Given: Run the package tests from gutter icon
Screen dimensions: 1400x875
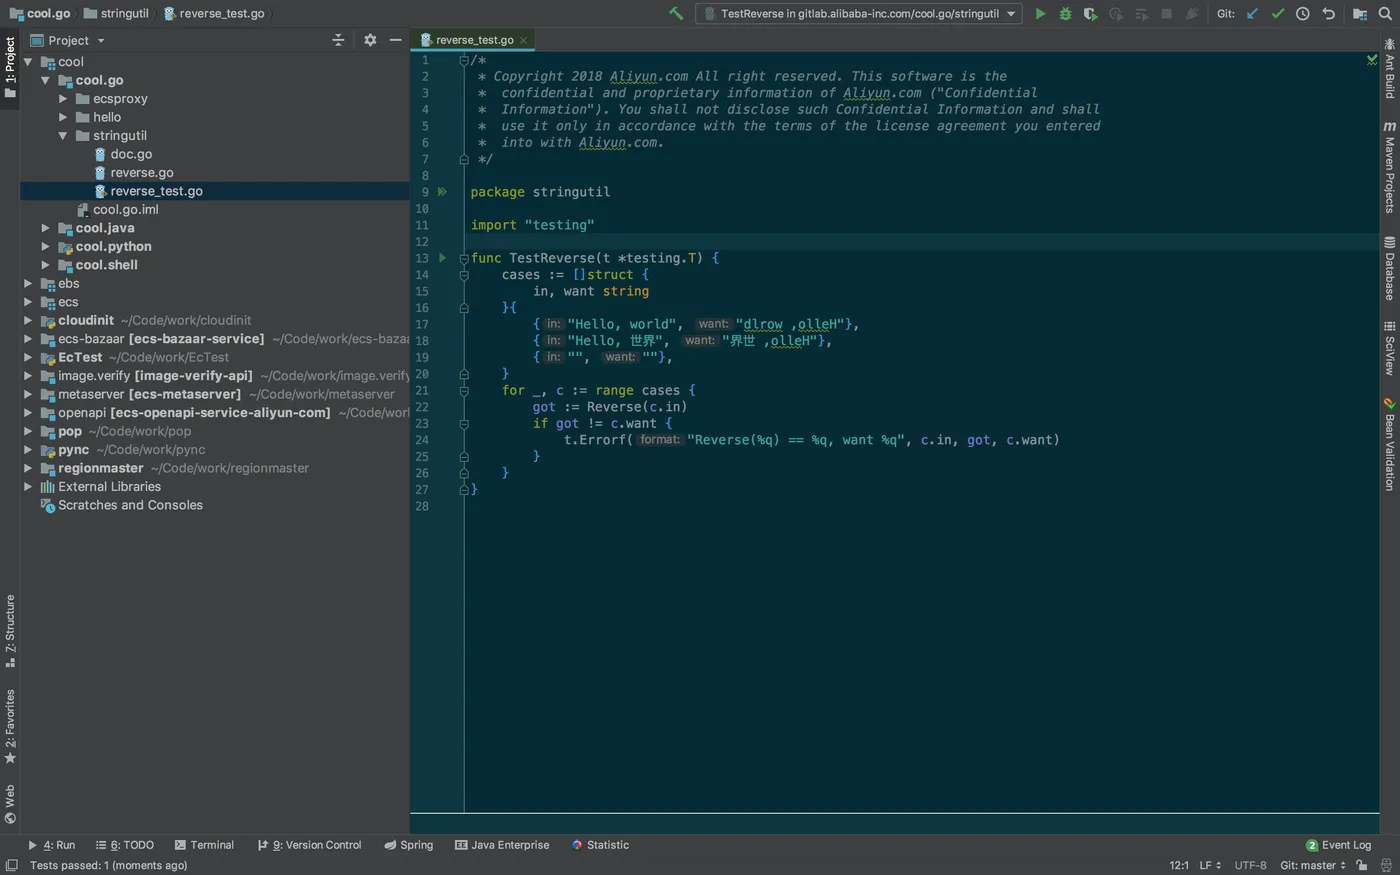Looking at the screenshot, I should [x=442, y=191].
